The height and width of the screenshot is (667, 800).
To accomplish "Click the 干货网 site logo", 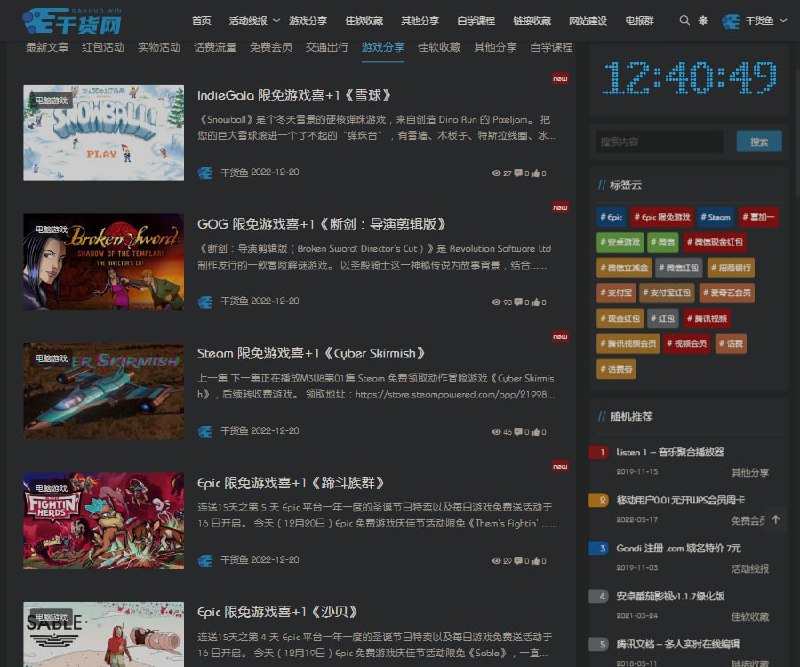I will (72, 20).
